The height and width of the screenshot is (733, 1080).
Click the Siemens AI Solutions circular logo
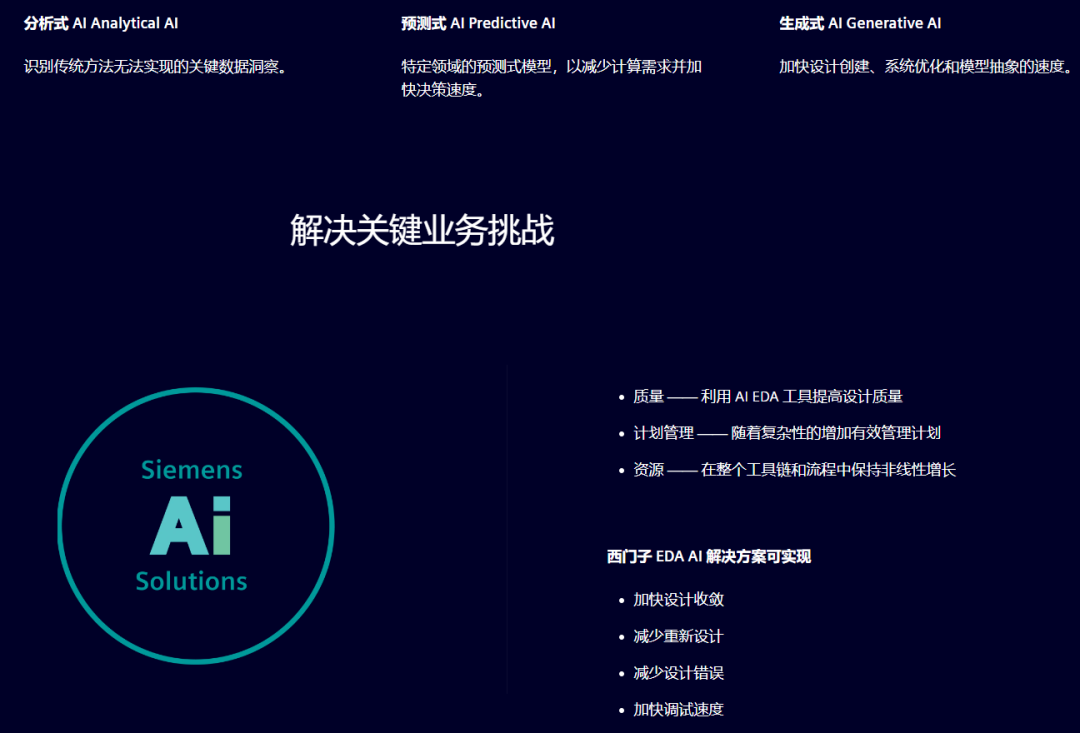(x=196, y=526)
